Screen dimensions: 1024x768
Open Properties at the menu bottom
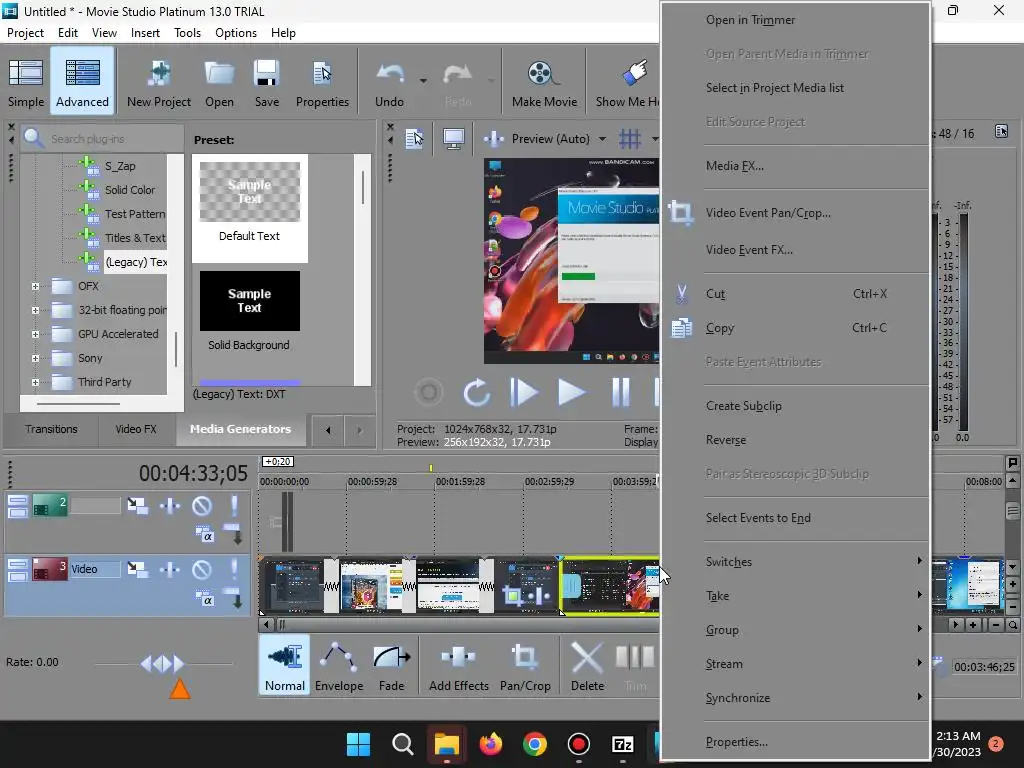pyautogui.click(x=796, y=742)
